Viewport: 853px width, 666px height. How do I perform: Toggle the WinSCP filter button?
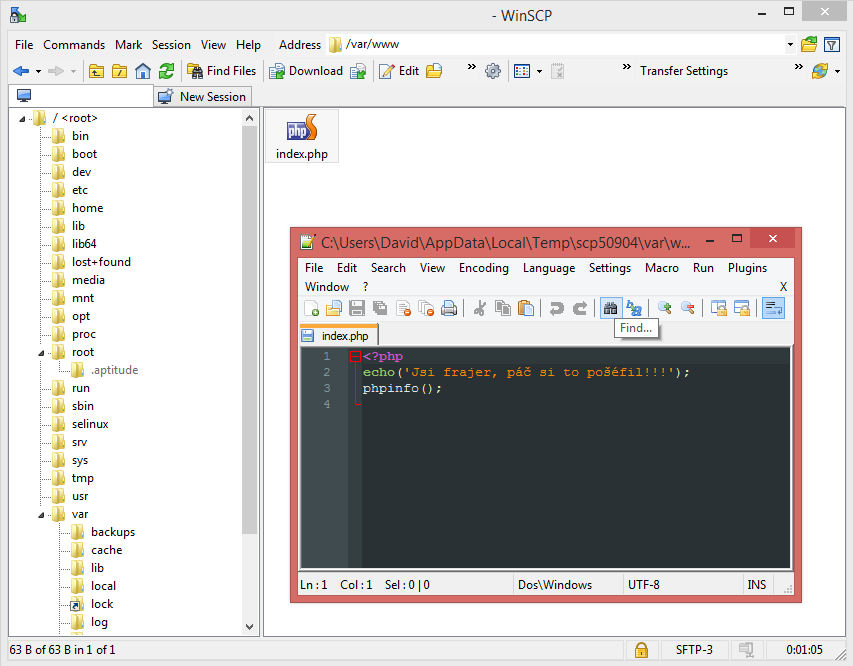coord(832,45)
